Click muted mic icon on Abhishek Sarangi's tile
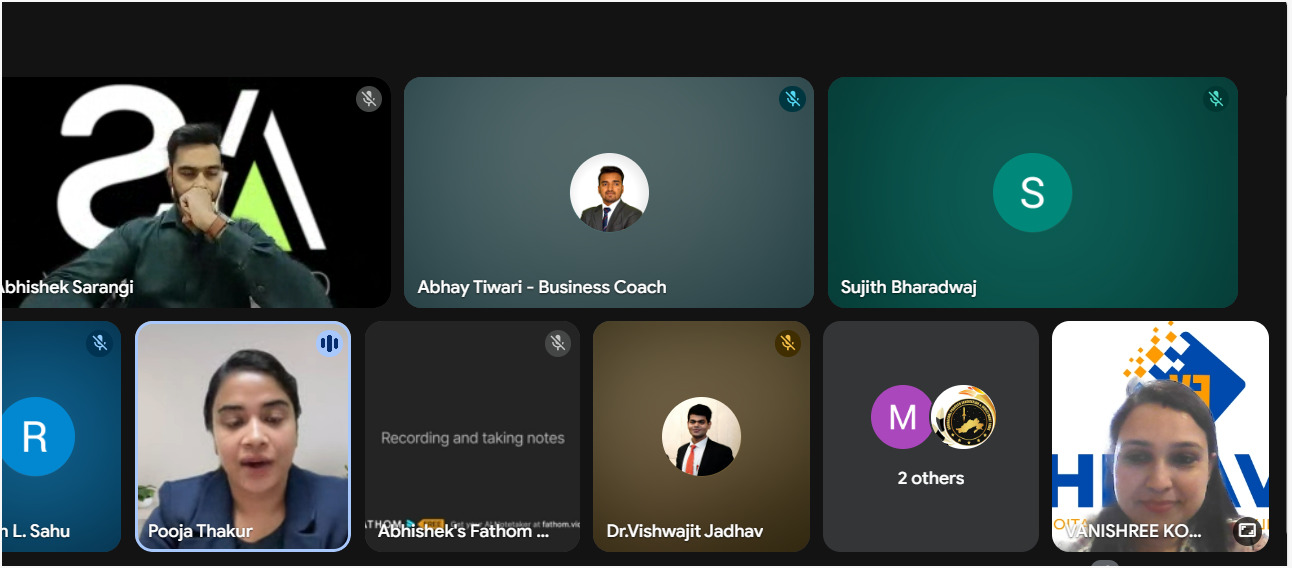This screenshot has height=568, width=1292. click(369, 99)
